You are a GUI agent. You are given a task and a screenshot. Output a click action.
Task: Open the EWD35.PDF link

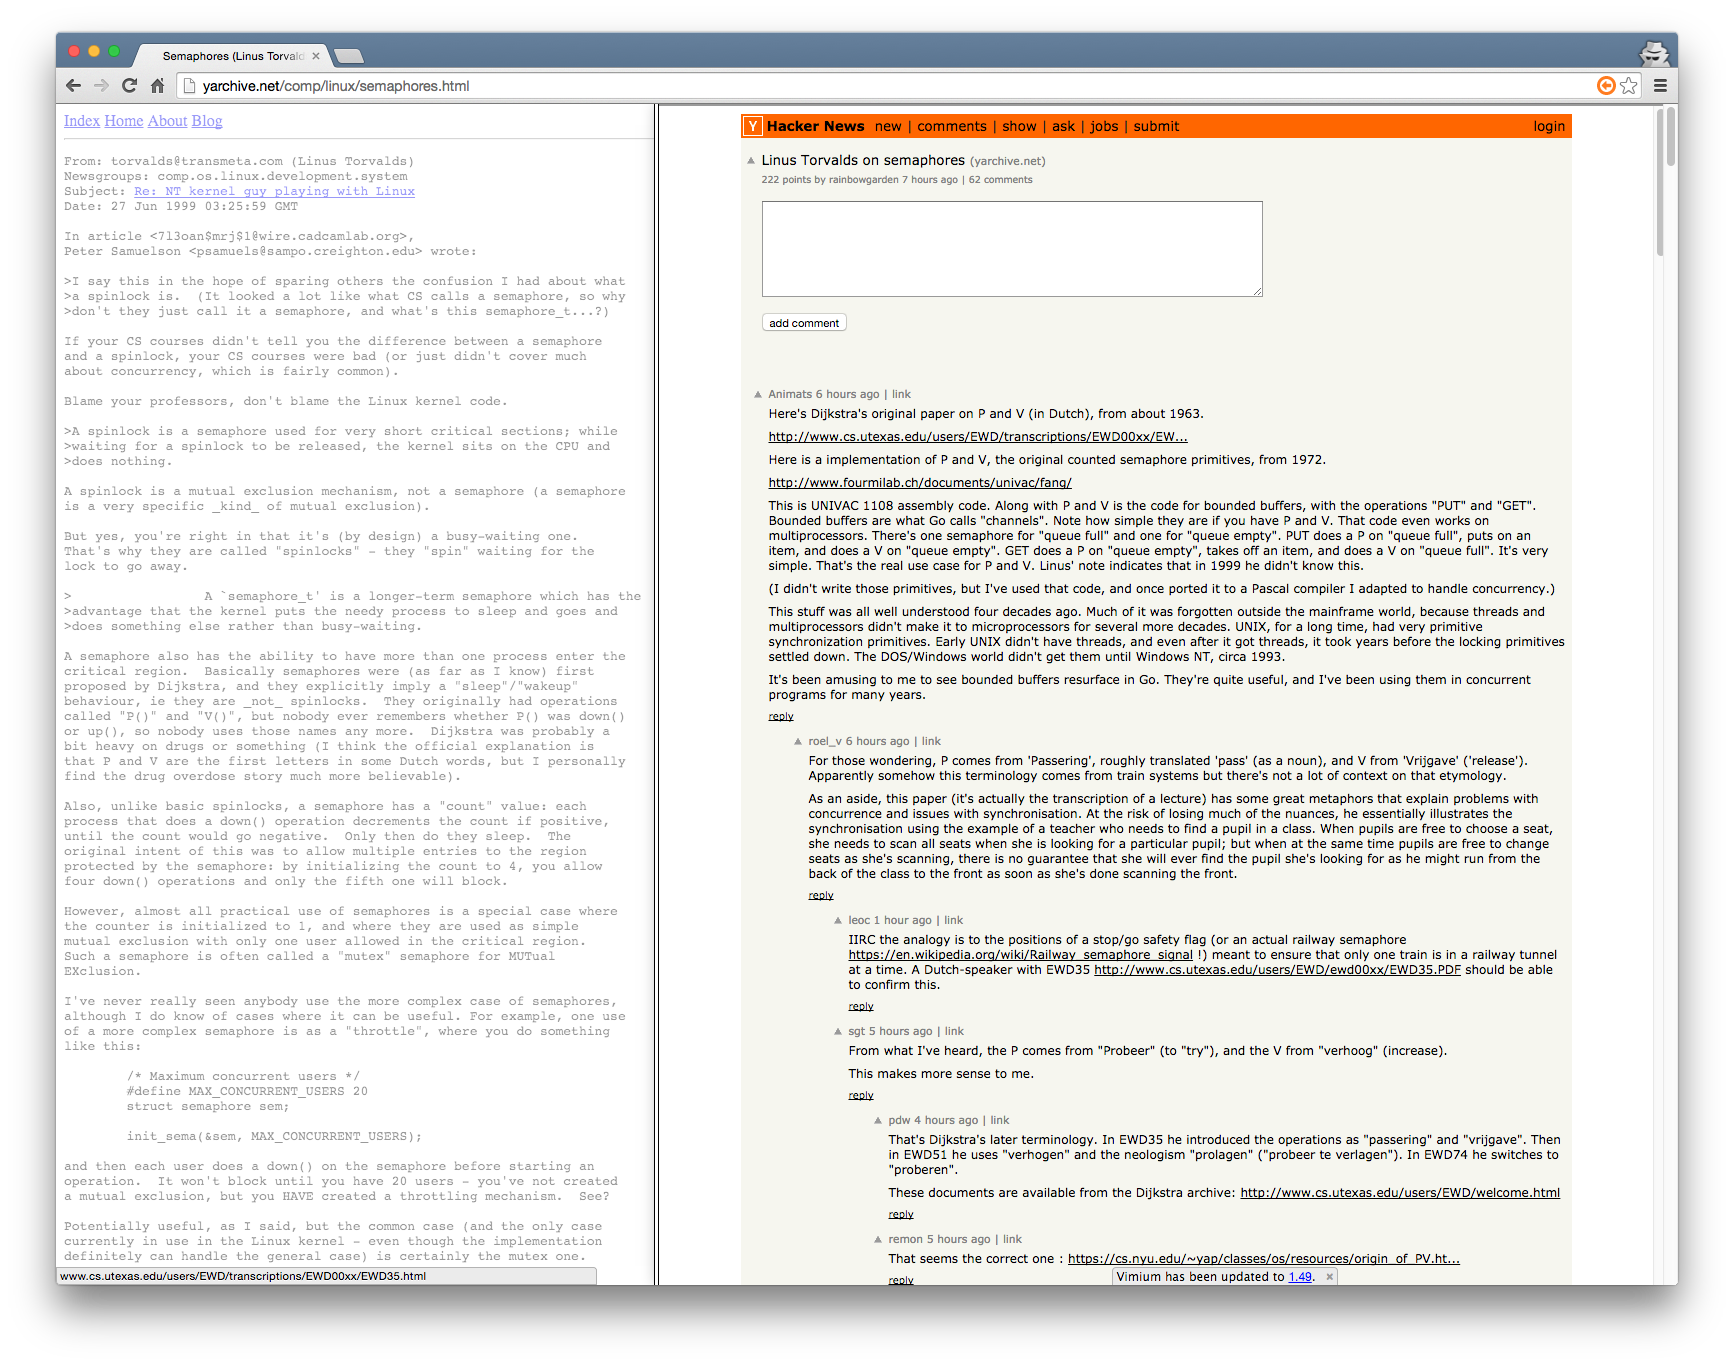(x=1277, y=970)
